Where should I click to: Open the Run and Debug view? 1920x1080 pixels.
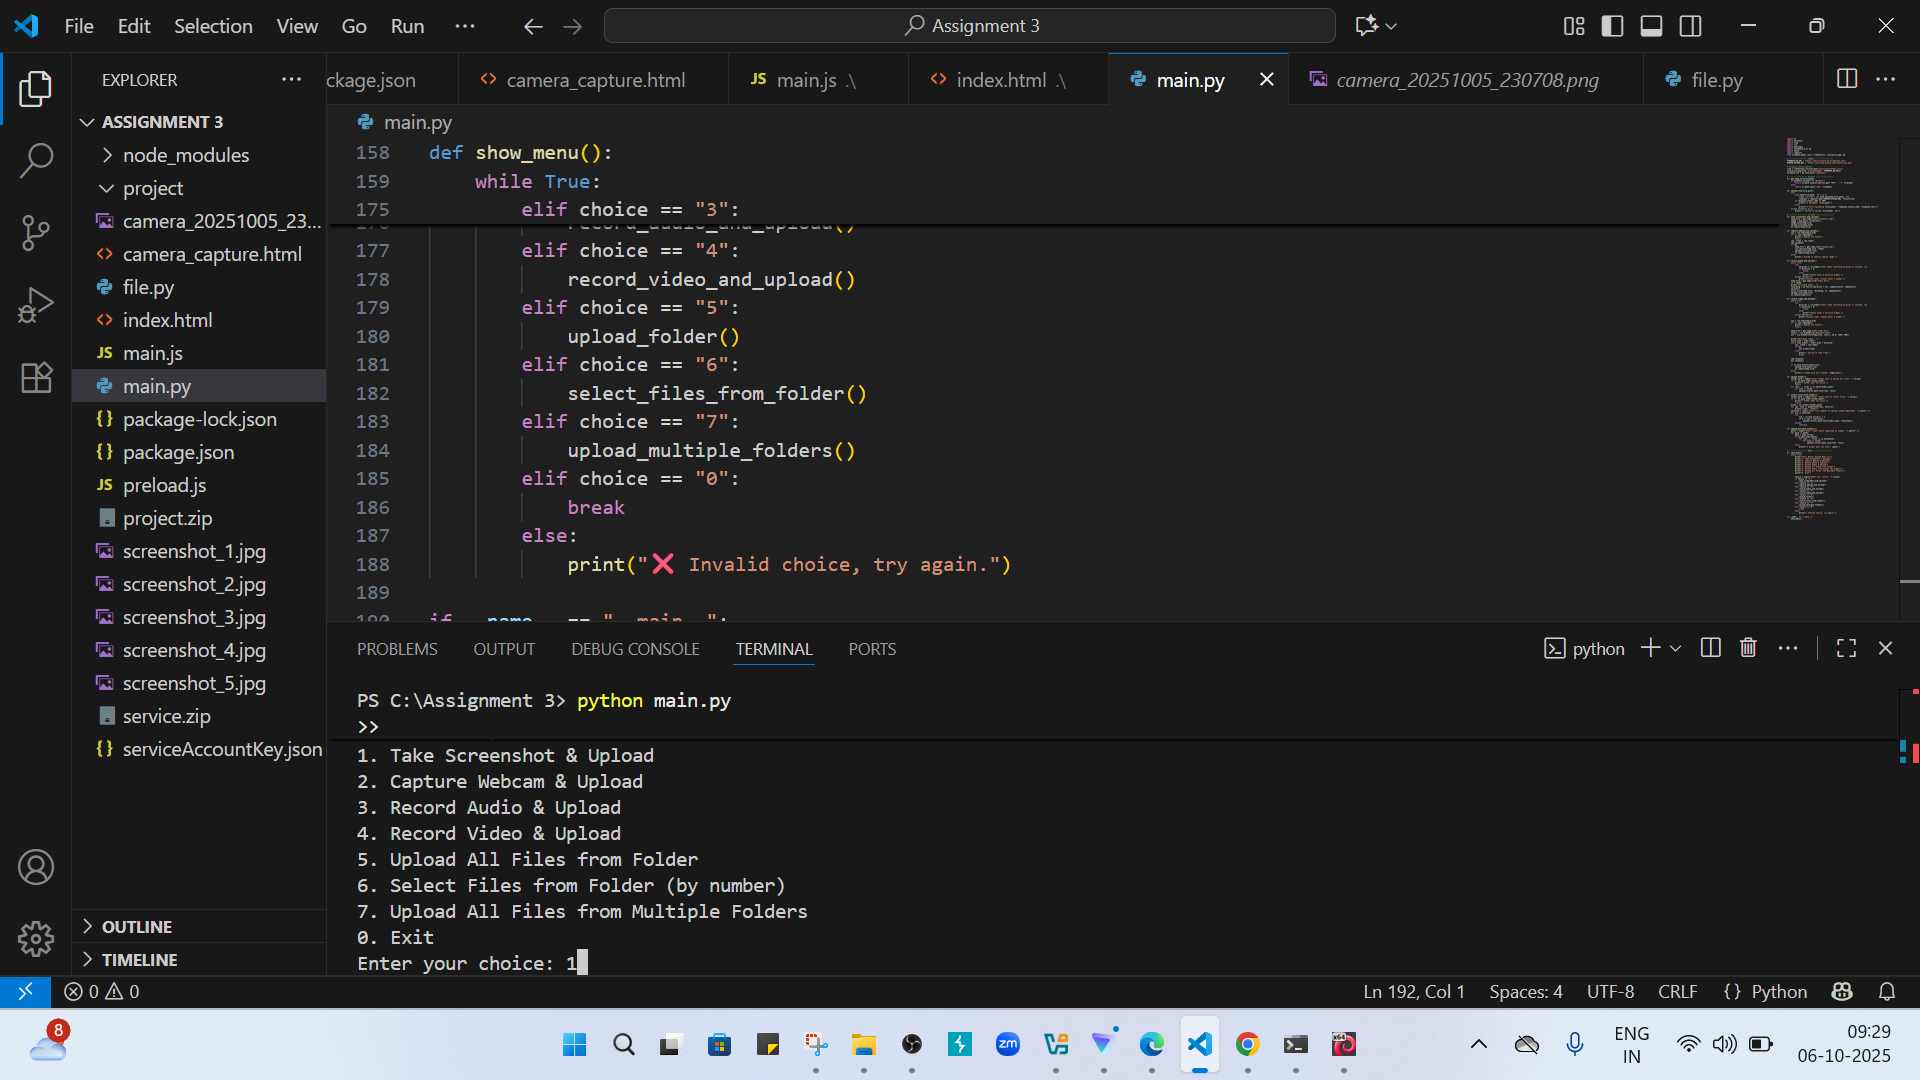pos(36,305)
